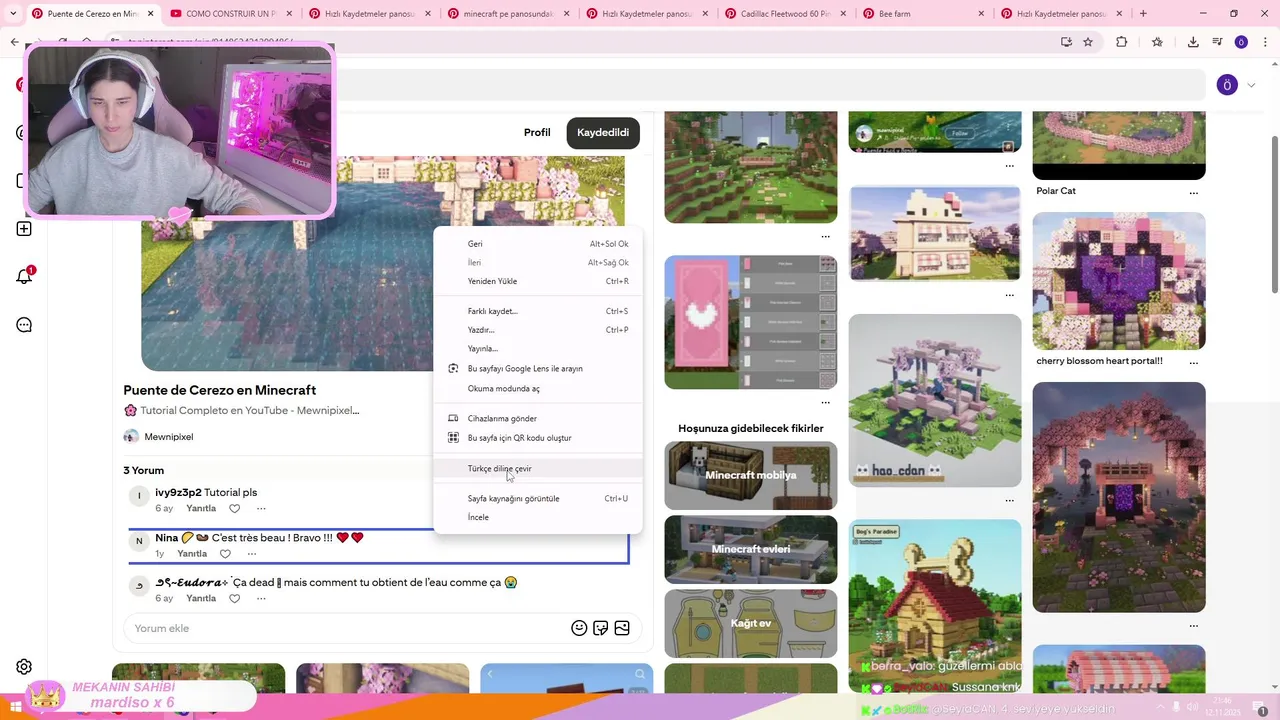Screen dimensions: 1280x720
Task: Reply to Nina with Yanıtla
Action: point(192,554)
